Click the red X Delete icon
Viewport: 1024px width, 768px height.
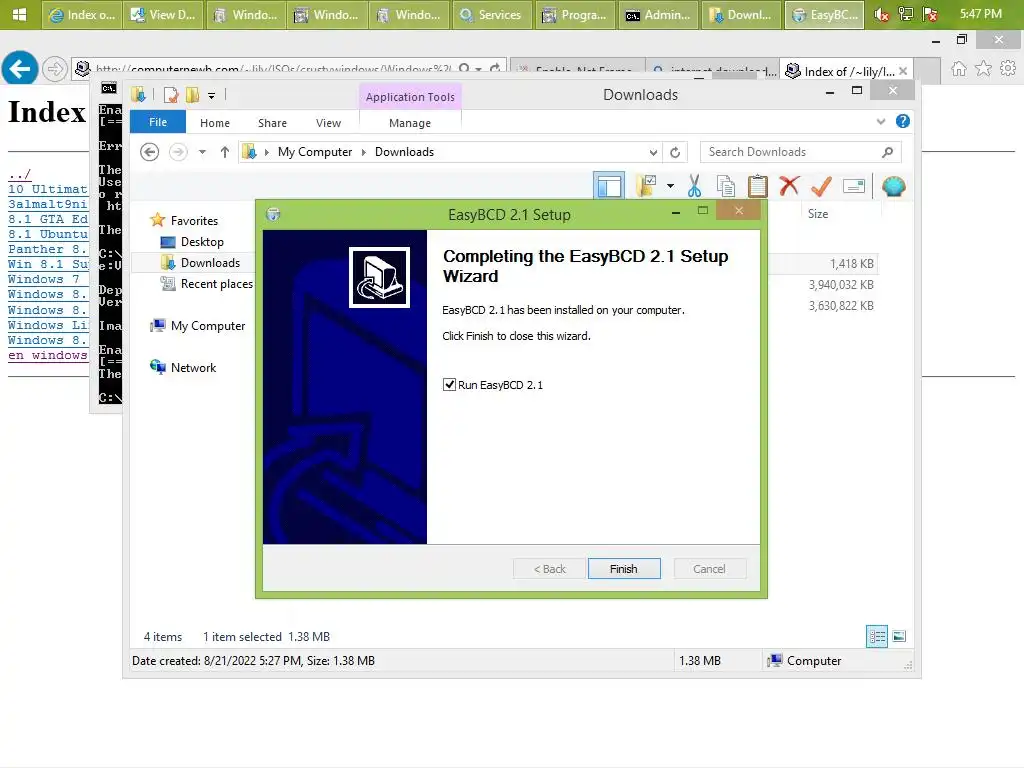789,186
